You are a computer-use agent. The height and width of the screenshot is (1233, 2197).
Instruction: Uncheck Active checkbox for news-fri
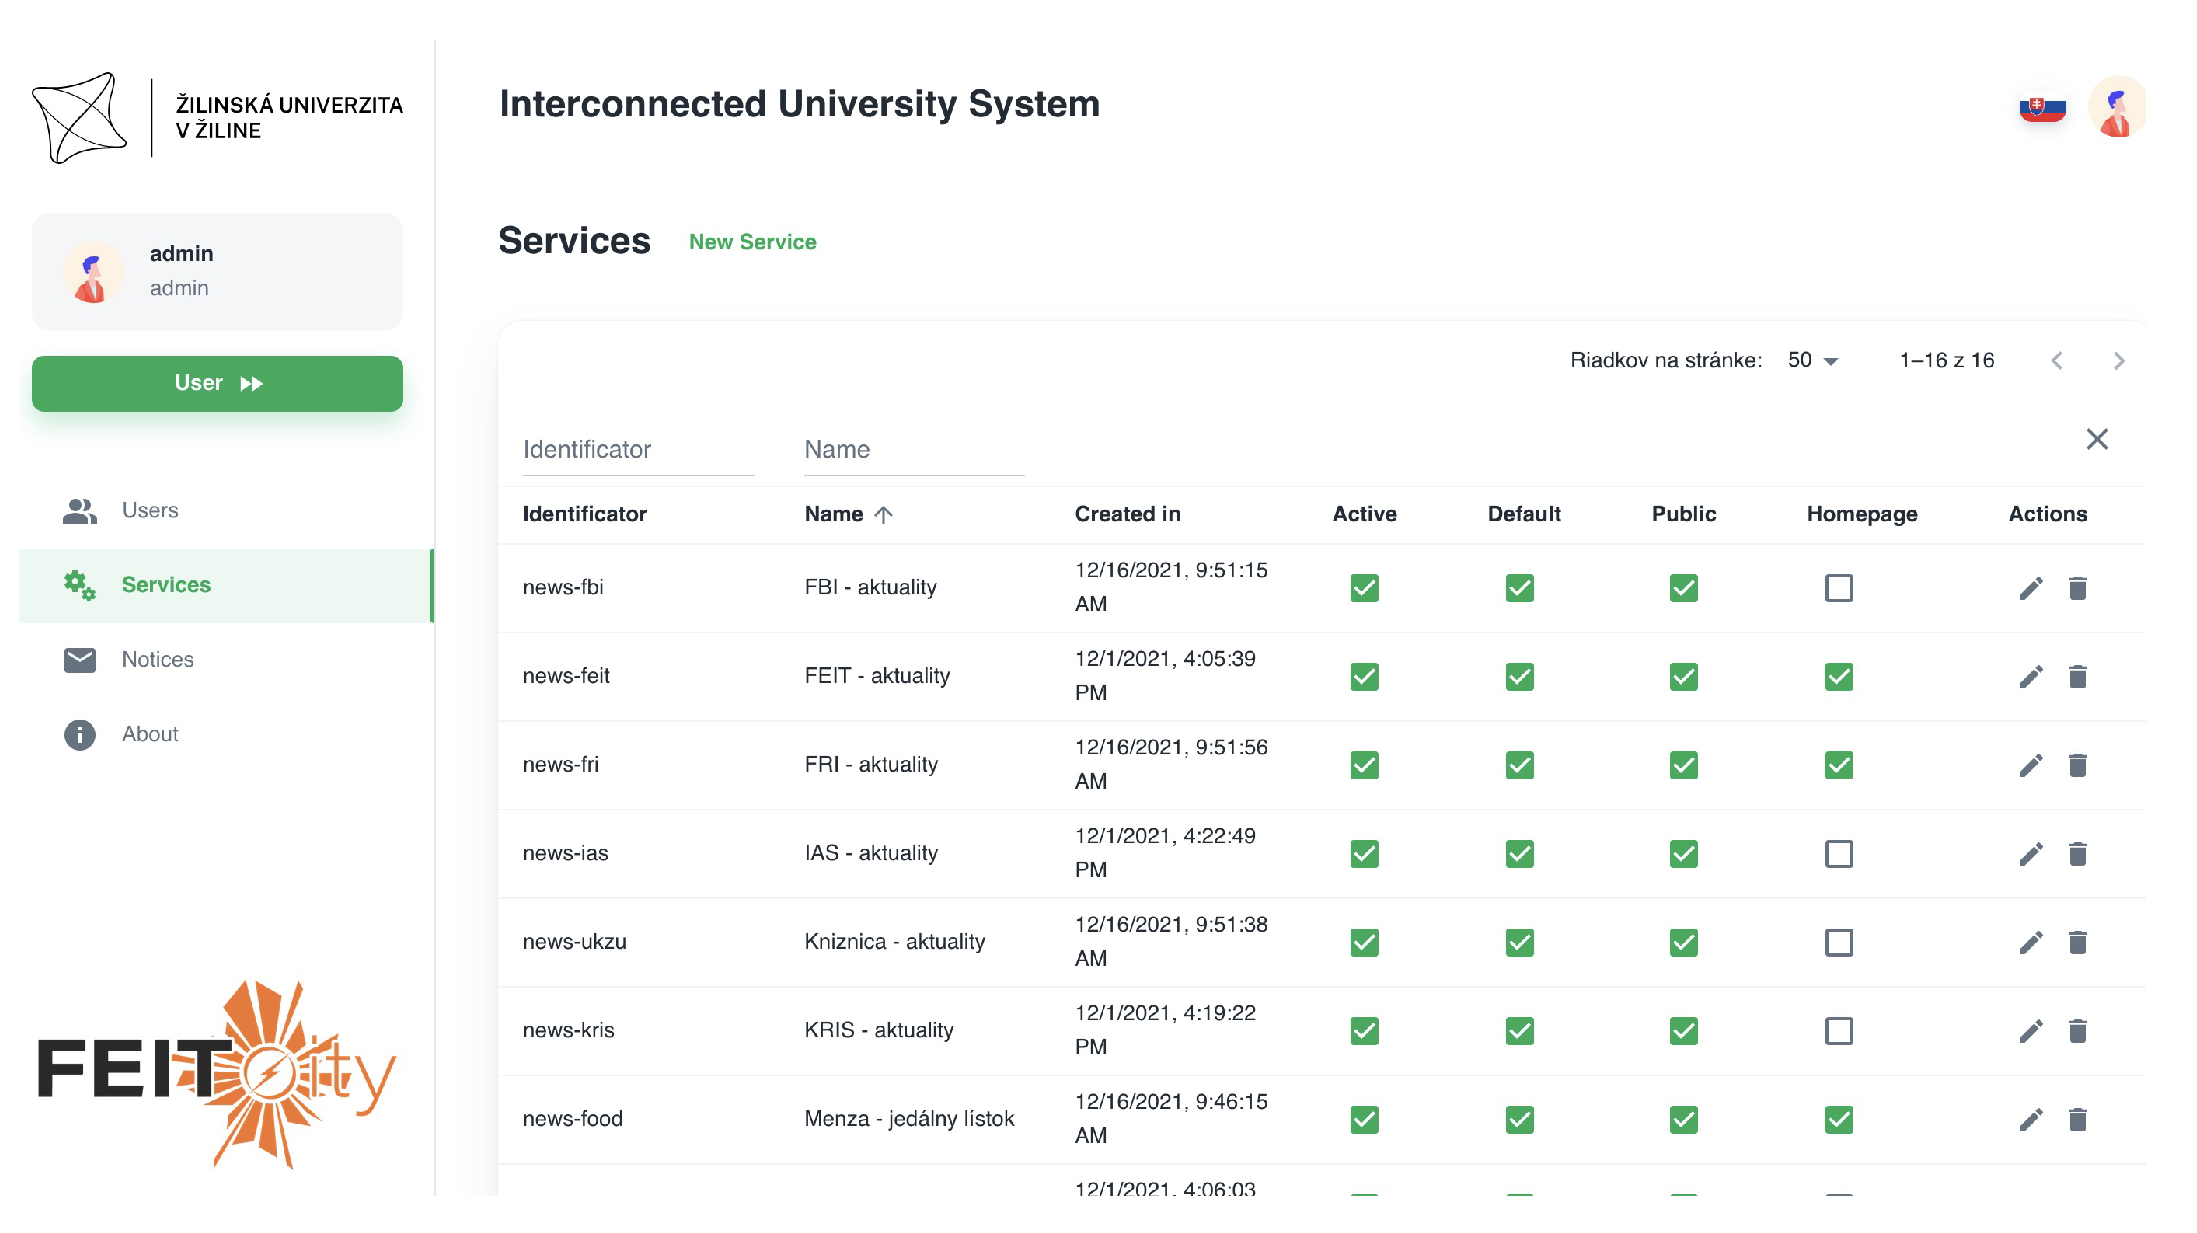pos(1364,765)
